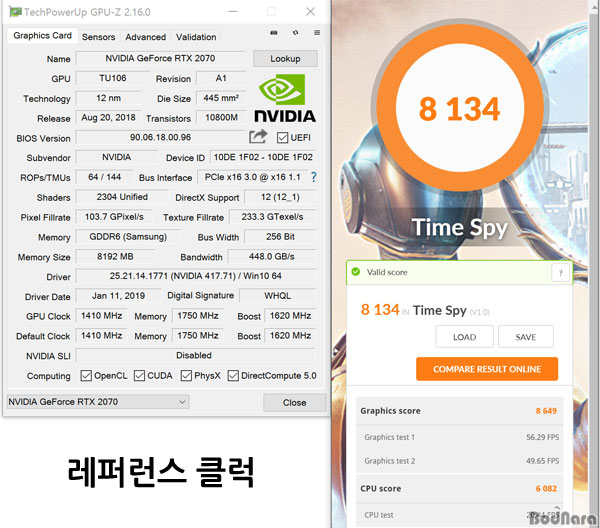Viewport: 600px width, 528px height.
Task: Minimize the GPU-Z window
Action: point(232,11)
